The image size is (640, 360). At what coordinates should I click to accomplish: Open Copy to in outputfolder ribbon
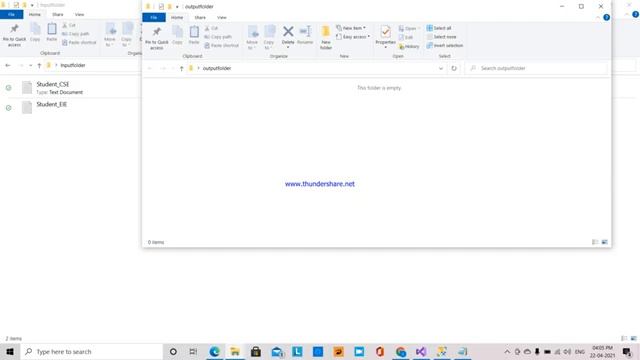pyautogui.click(x=269, y=37)
